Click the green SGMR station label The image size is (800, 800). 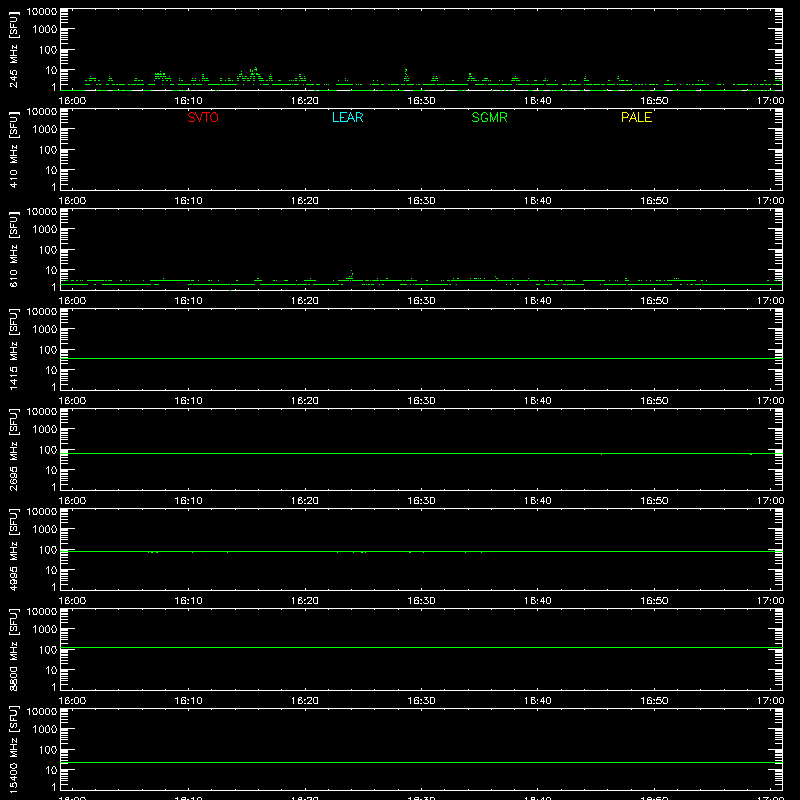[489, 117]
